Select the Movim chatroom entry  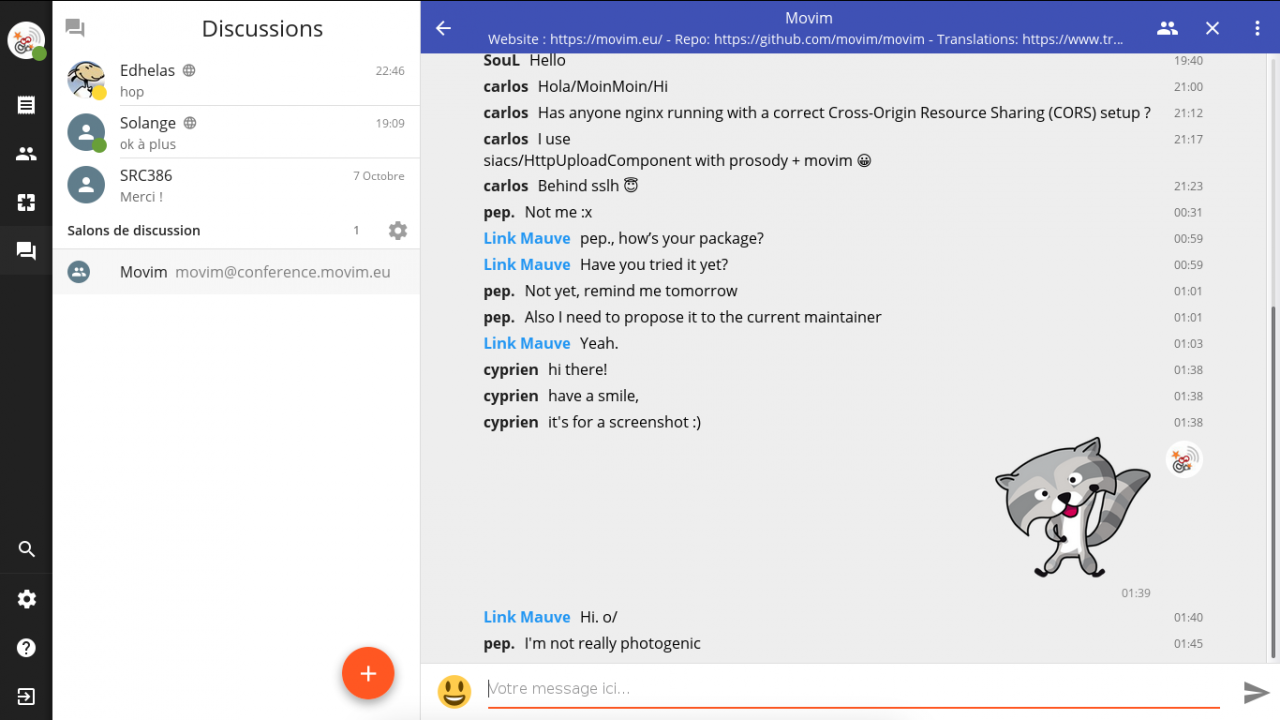pyautogui.click(x=236, y=272)
